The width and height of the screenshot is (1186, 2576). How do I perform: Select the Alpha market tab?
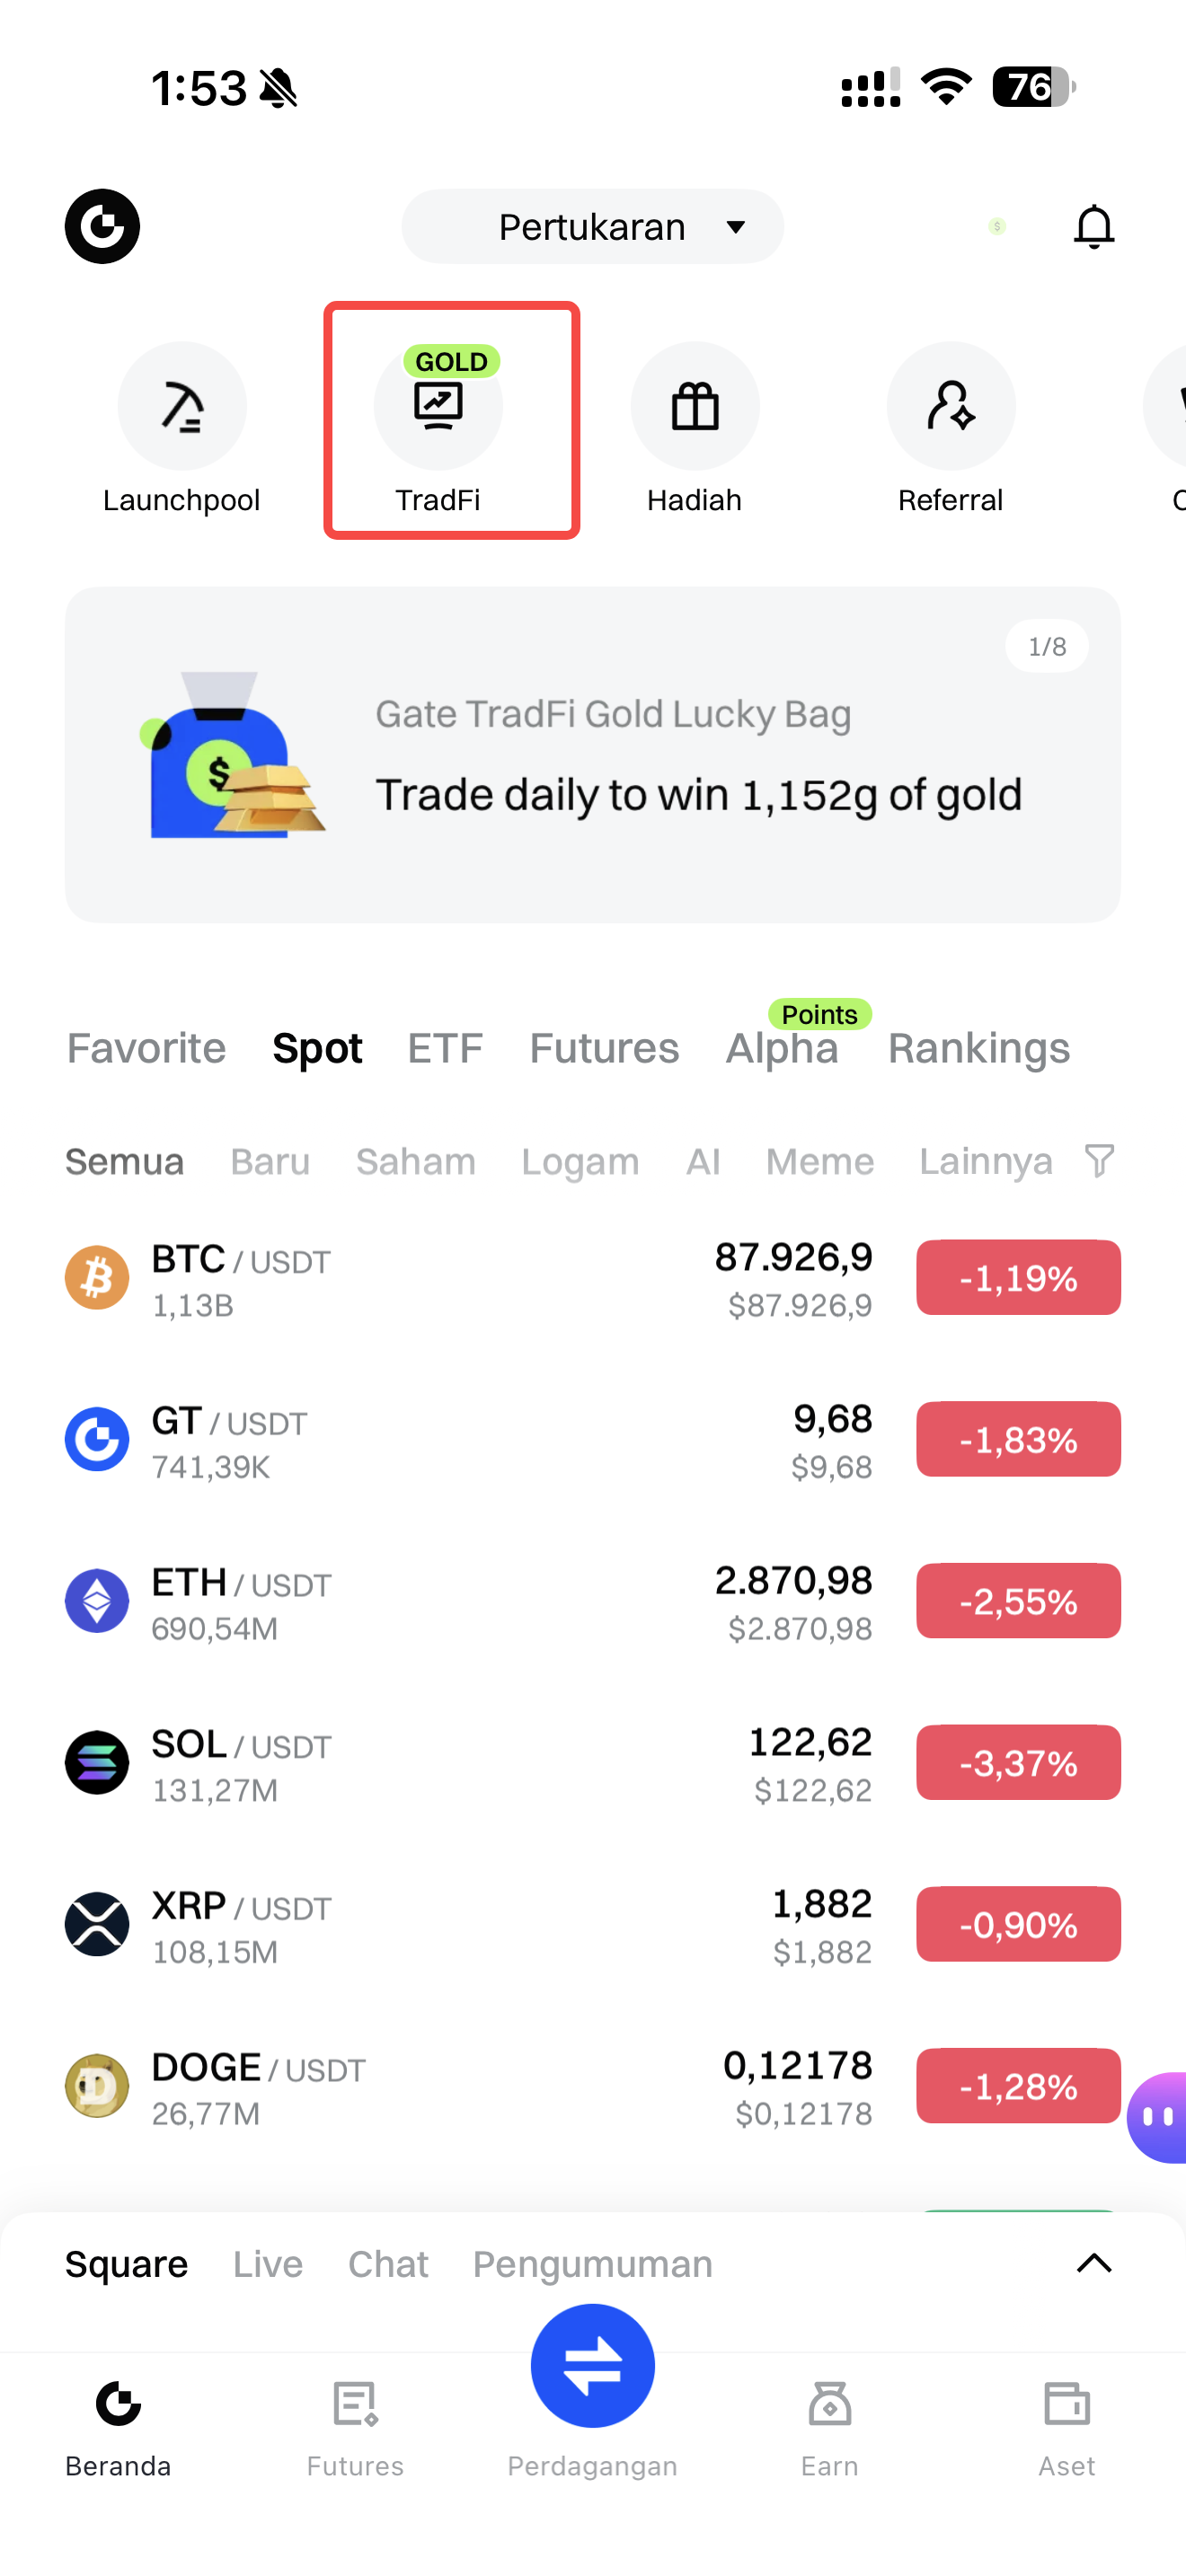[x=782, y=1048]
